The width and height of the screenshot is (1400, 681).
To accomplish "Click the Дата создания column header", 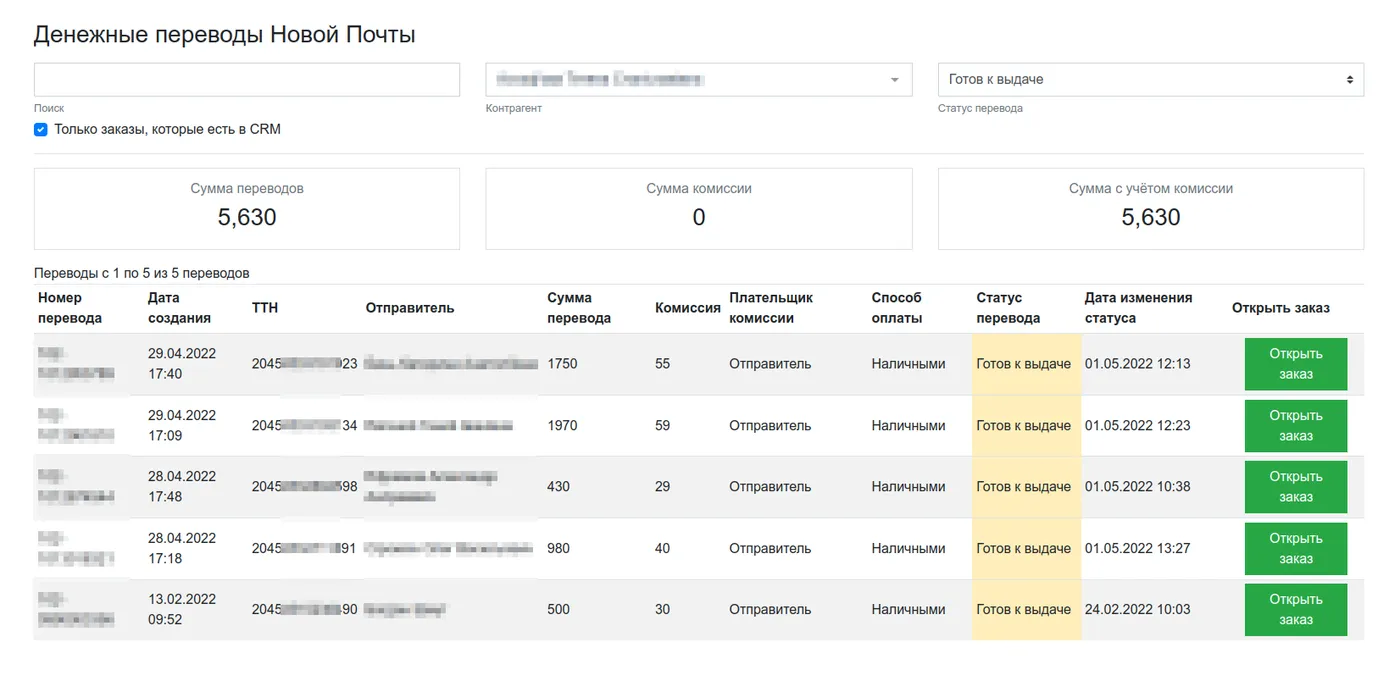I will [x=179, y=308].
